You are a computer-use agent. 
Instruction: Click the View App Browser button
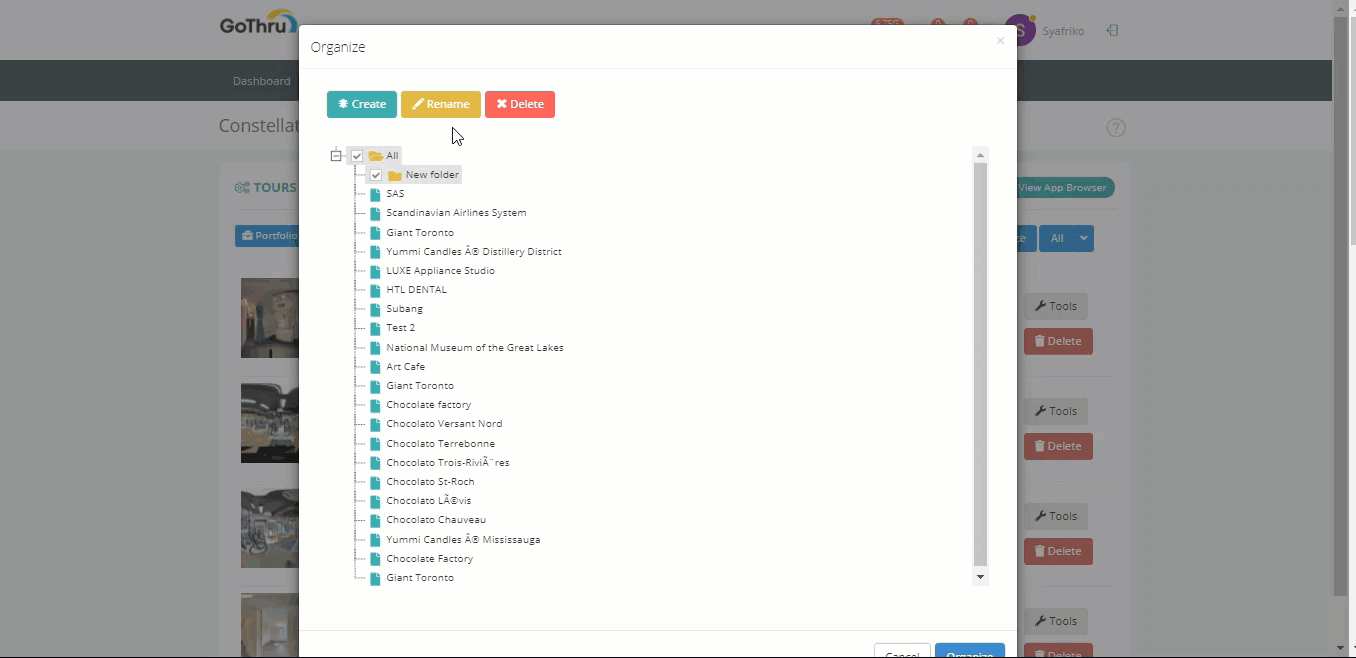point(1064,188)
